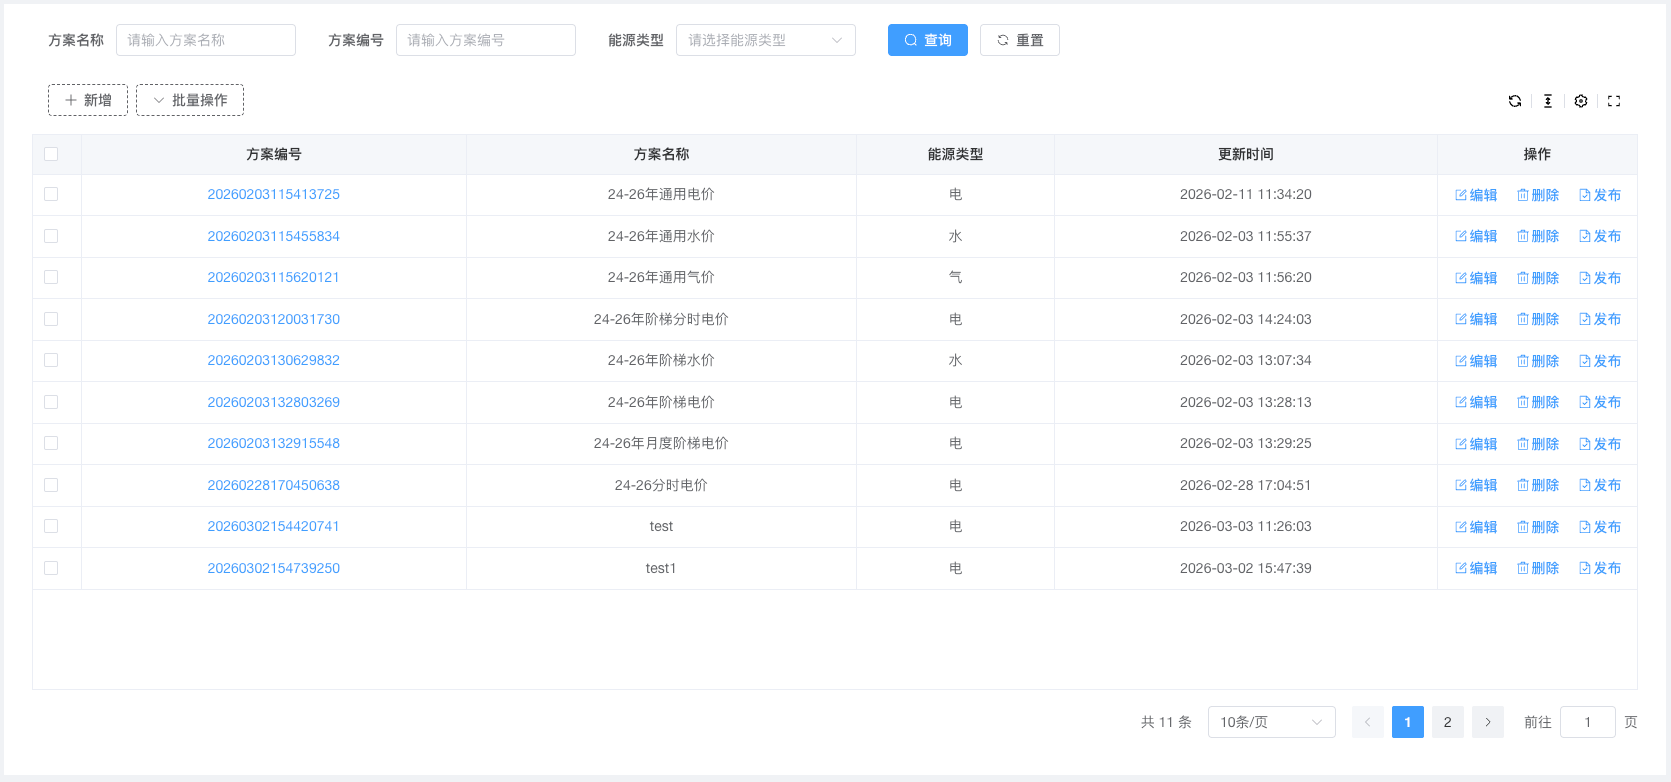Delete plan 24-26年月度阶梯电价

click(x=1538, y=444)
